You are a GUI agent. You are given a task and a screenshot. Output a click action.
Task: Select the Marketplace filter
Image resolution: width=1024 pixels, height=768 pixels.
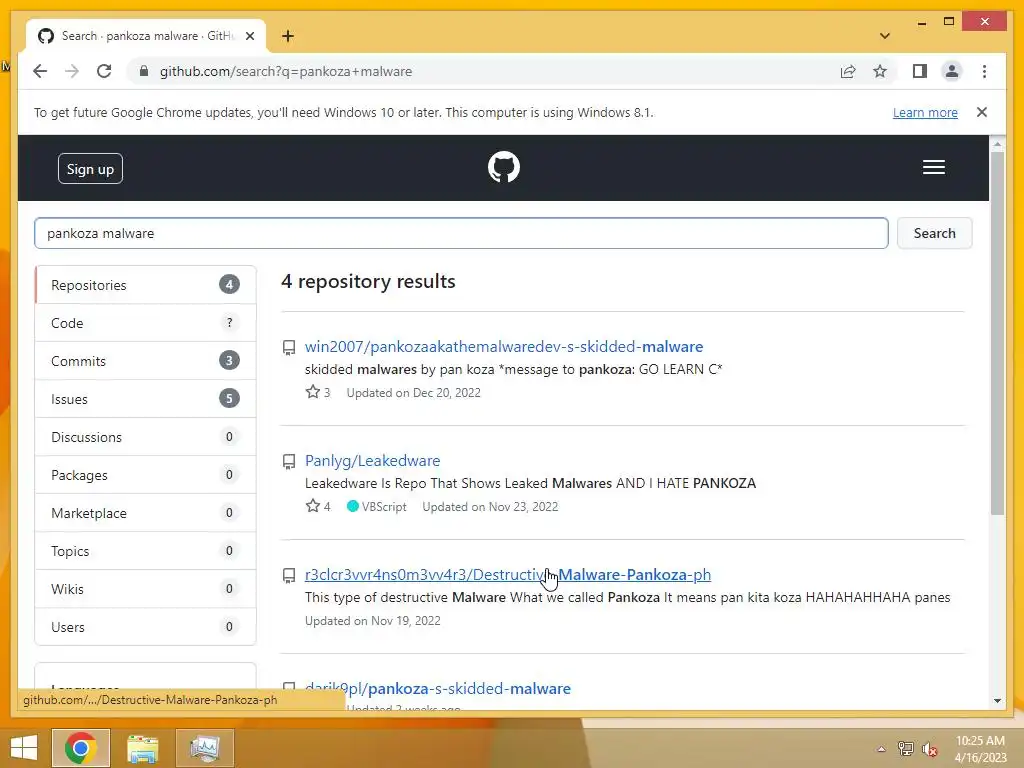click(146, 513)
